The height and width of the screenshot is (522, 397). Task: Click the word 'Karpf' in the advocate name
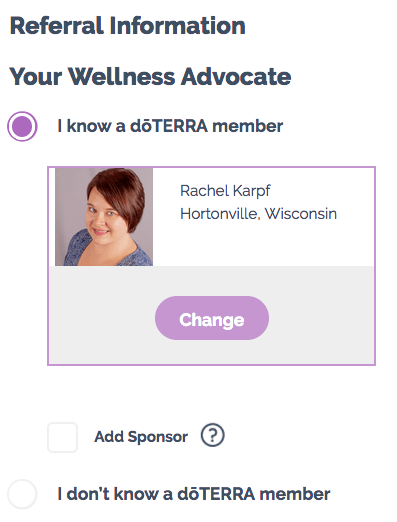[252, 191]
